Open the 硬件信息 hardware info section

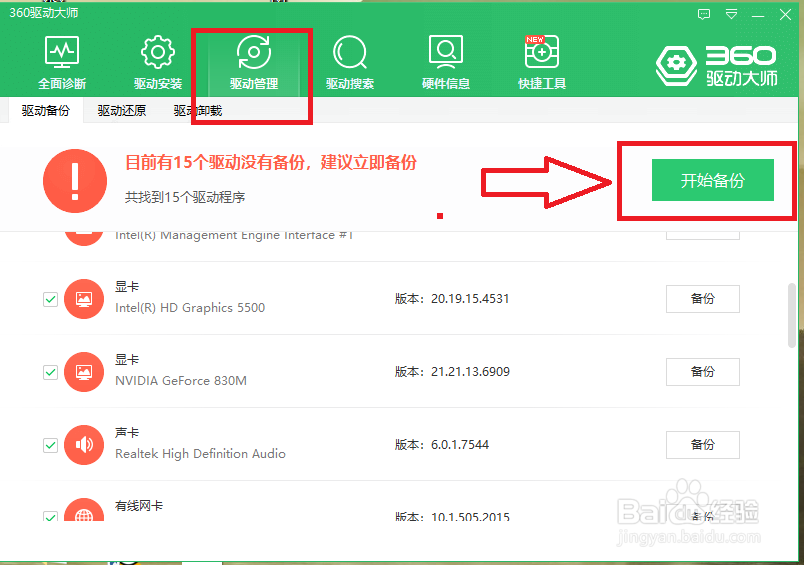(446, 63)
